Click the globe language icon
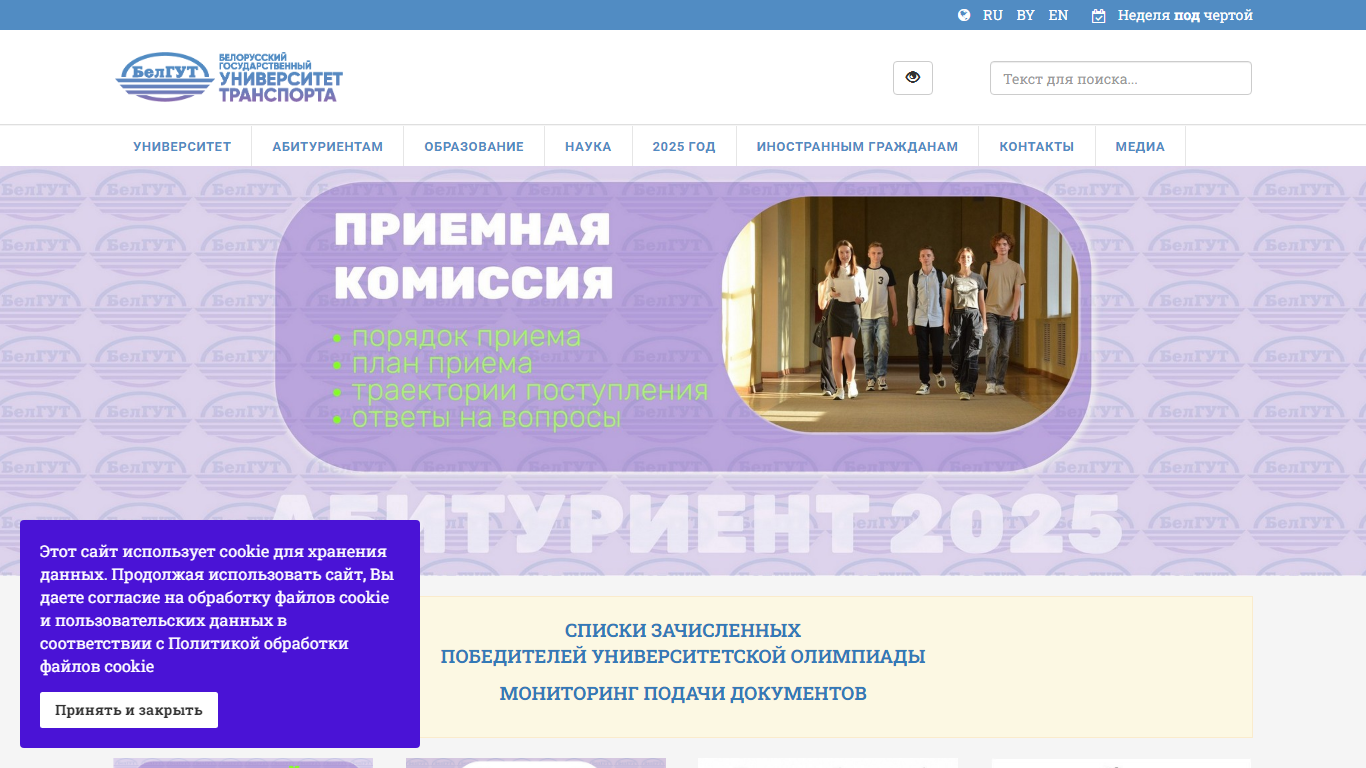Image resolution: width=1366 pixels, height=768 pixels. (x=964, y=15)
